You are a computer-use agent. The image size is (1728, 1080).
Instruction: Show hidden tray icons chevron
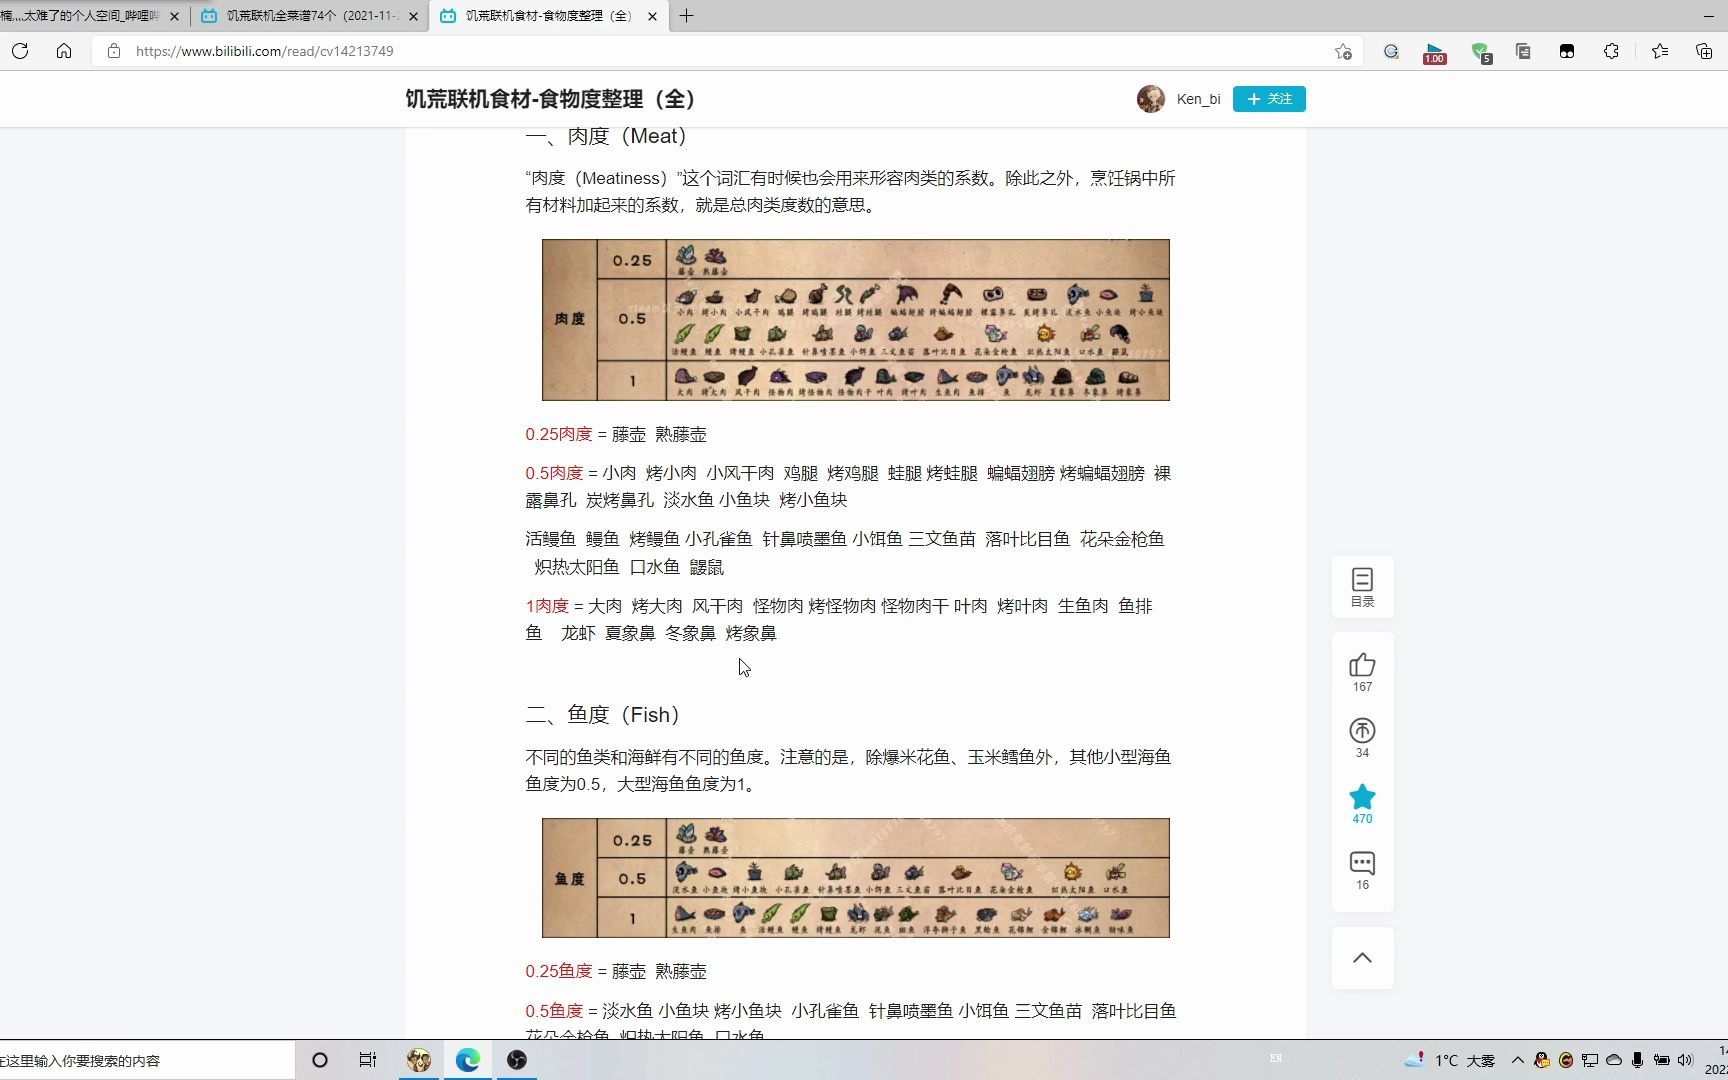pos(1517,1060)
